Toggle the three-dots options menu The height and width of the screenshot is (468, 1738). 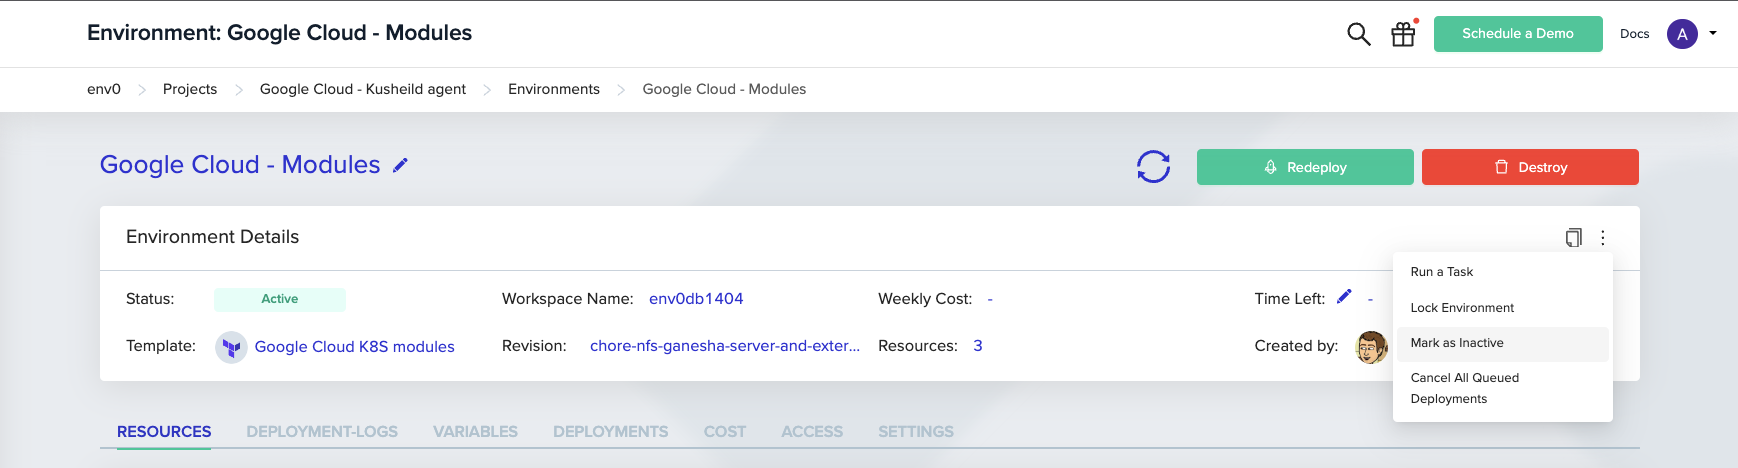click(x=1603, y=238)
